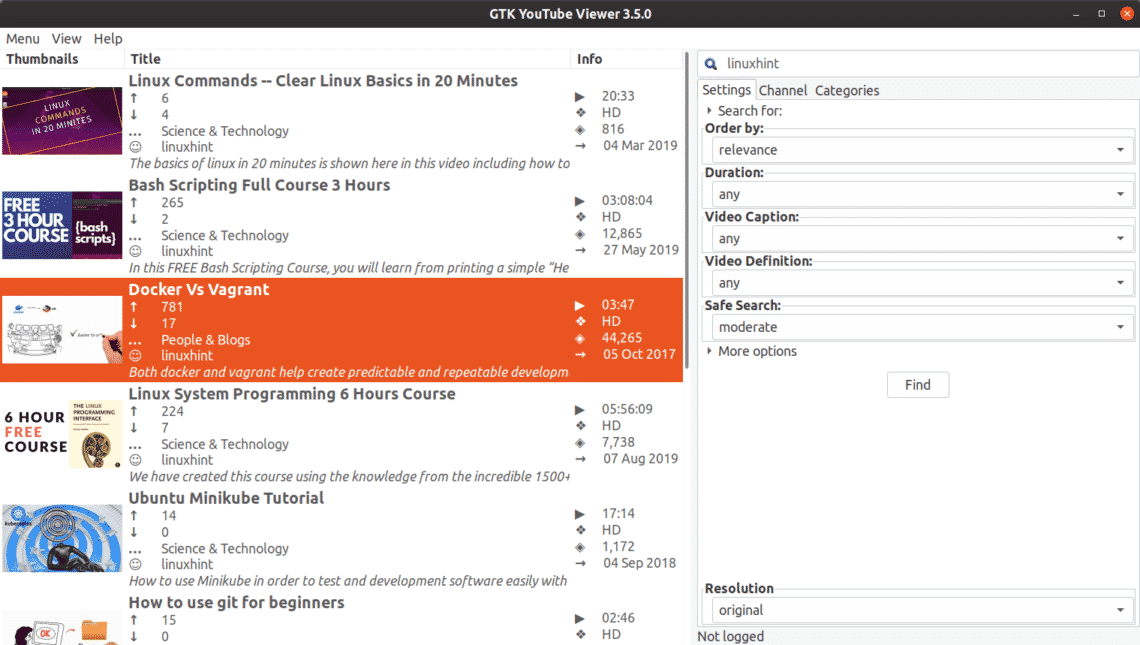The width and height of the screenshot is (1140, 645).
Task: Open the Order by relevance dropdown
Action: pyautogui.click(x=922, y=150)
